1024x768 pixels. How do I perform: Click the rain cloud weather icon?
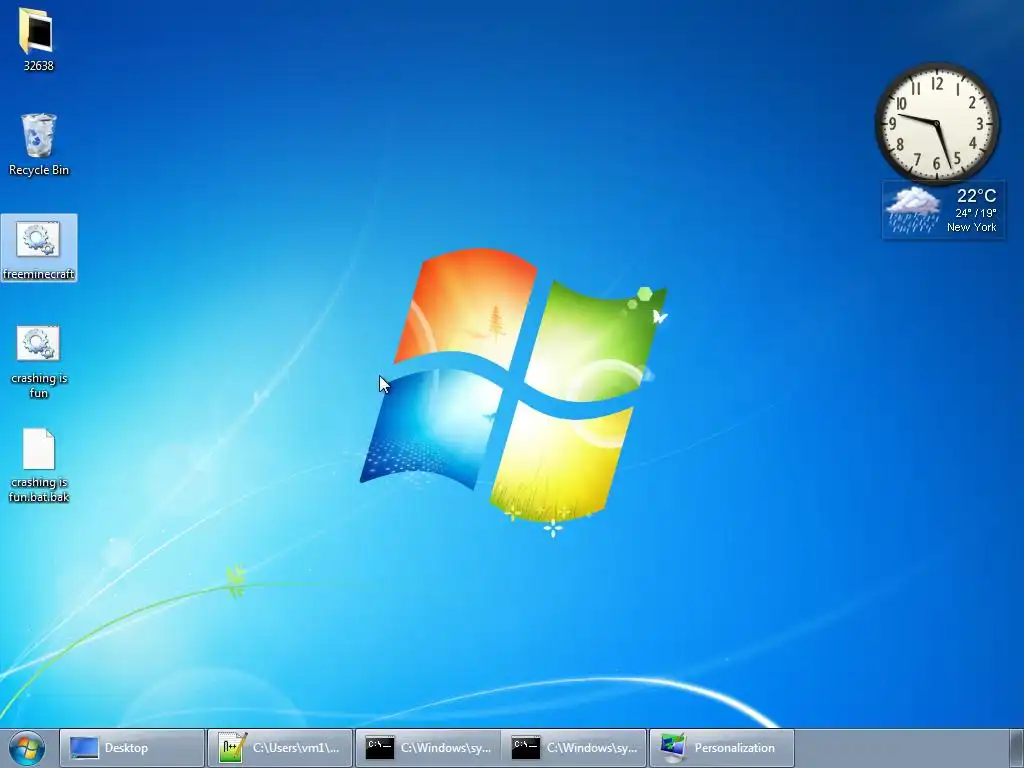[912, 209]
